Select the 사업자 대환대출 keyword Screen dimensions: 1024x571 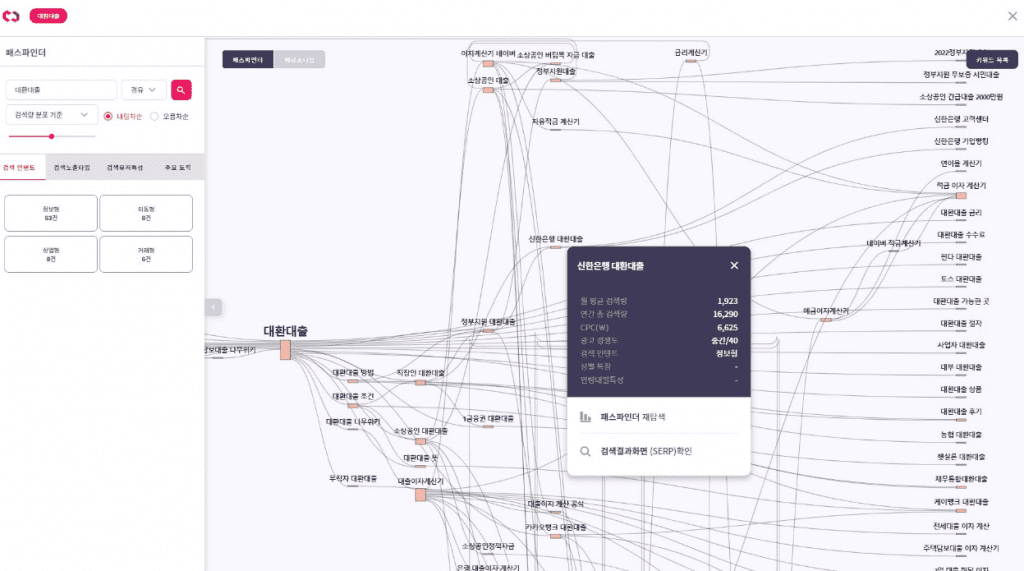(961, 345)
